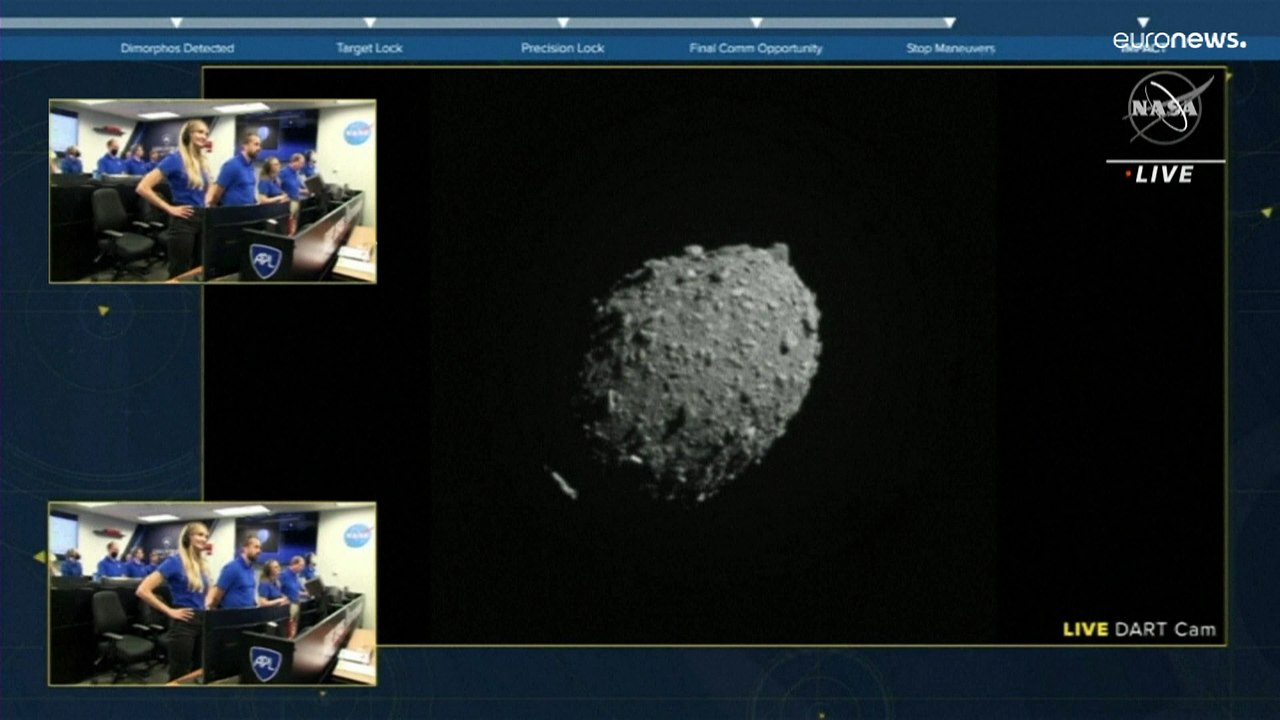Click the small rock fragment beside the asteroid

[x=563, y=483]
